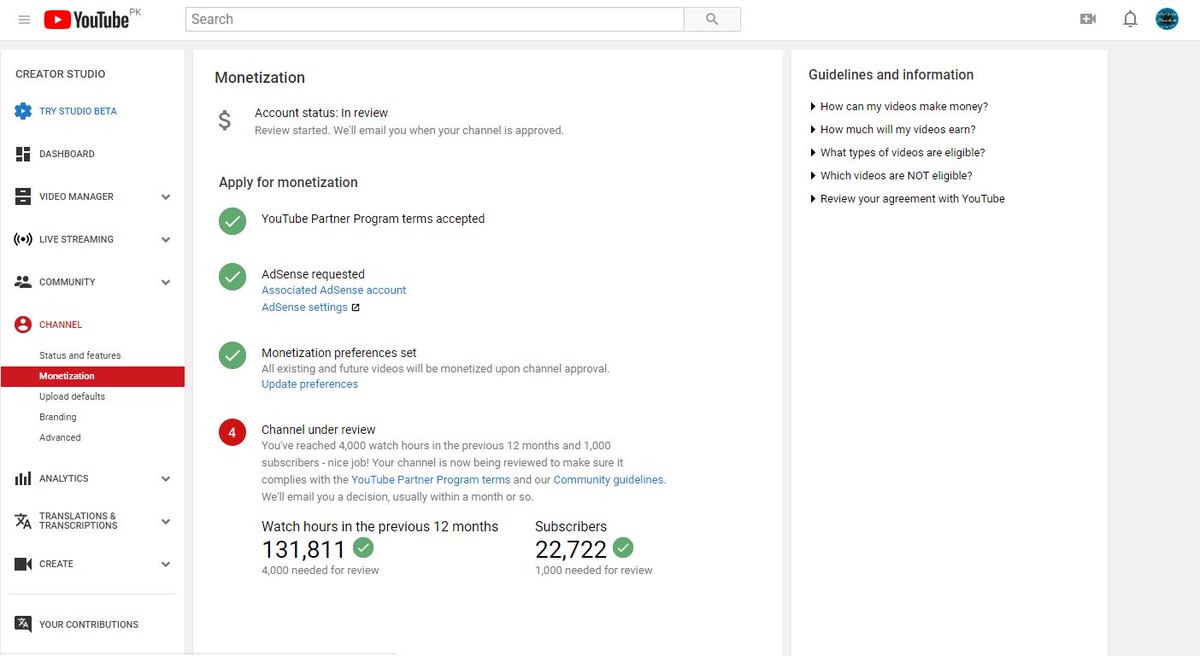
Task: Click 'Guidelines and information' heading
Action: tap(891, 75)
